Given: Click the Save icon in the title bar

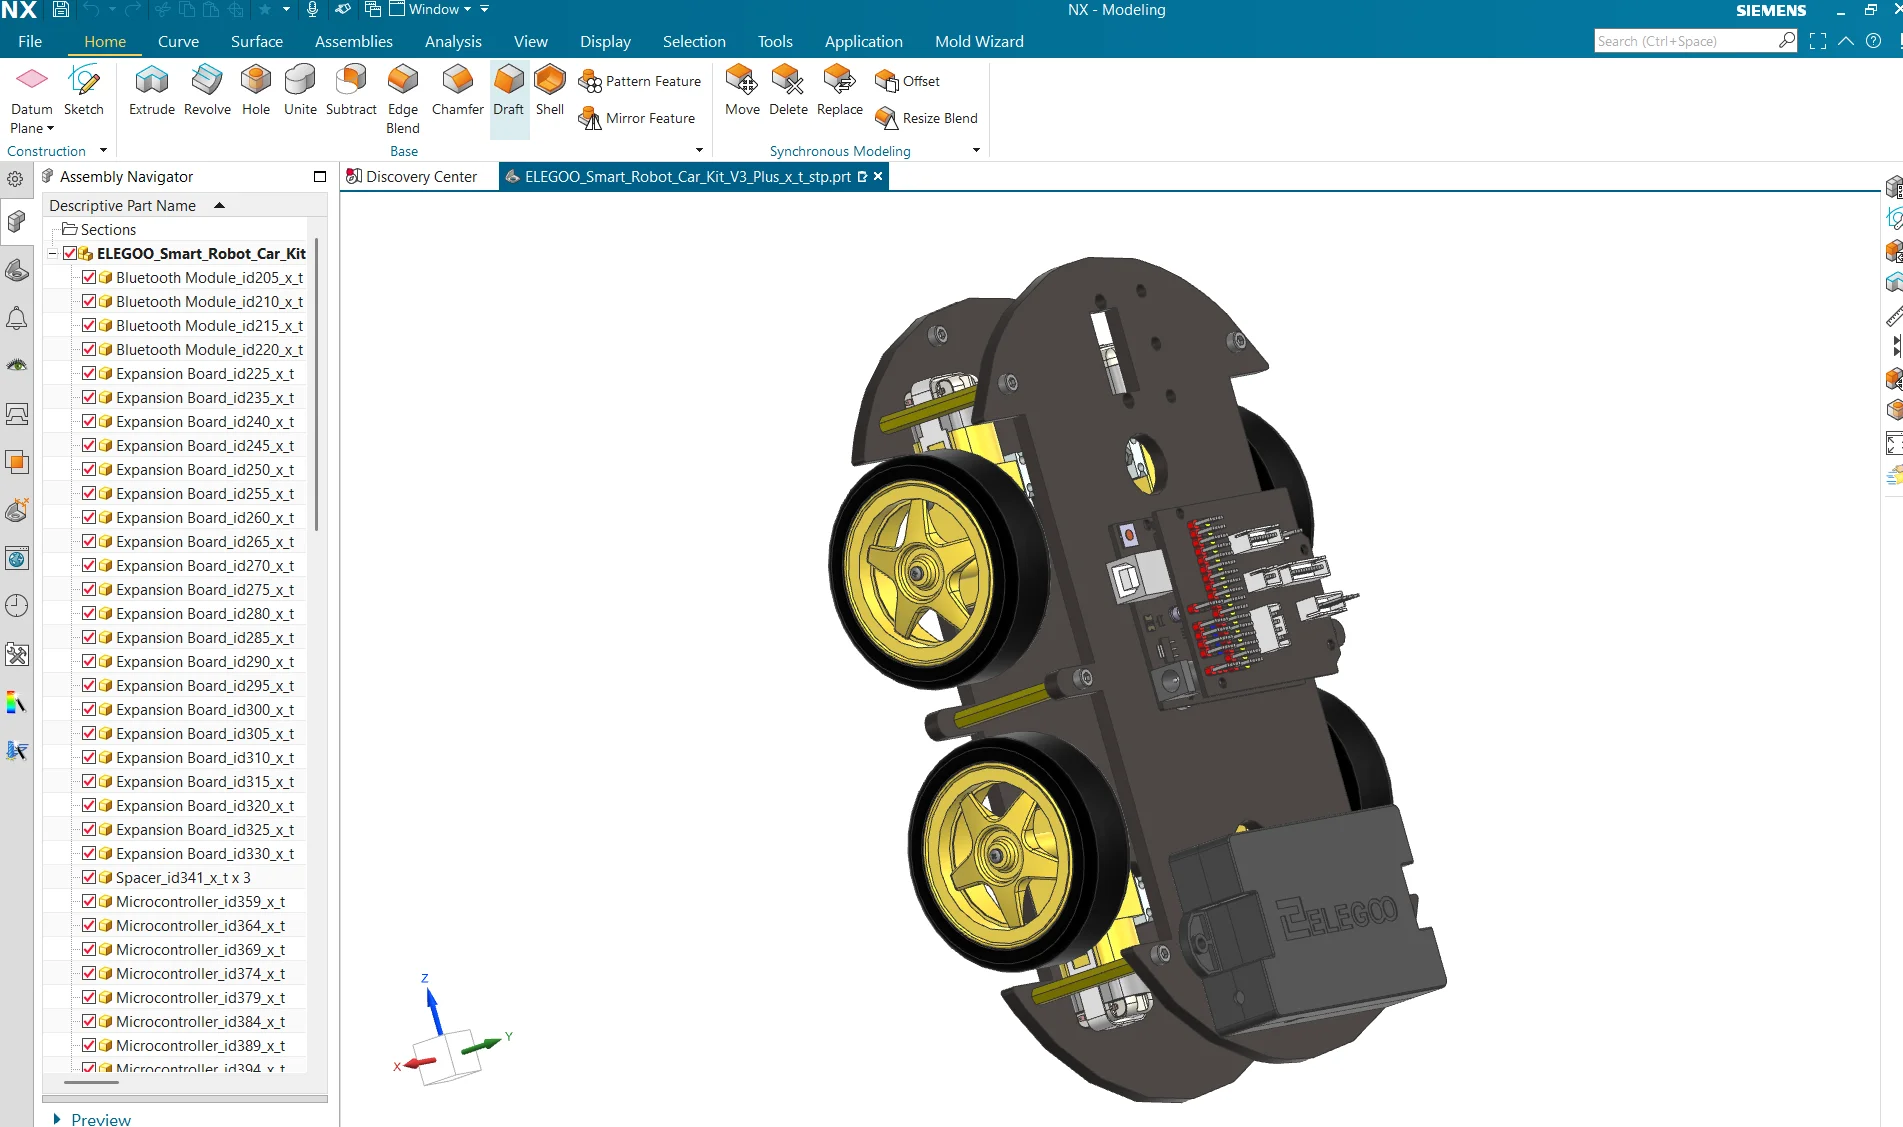Looking at the screenshot, I should (60, 10).
